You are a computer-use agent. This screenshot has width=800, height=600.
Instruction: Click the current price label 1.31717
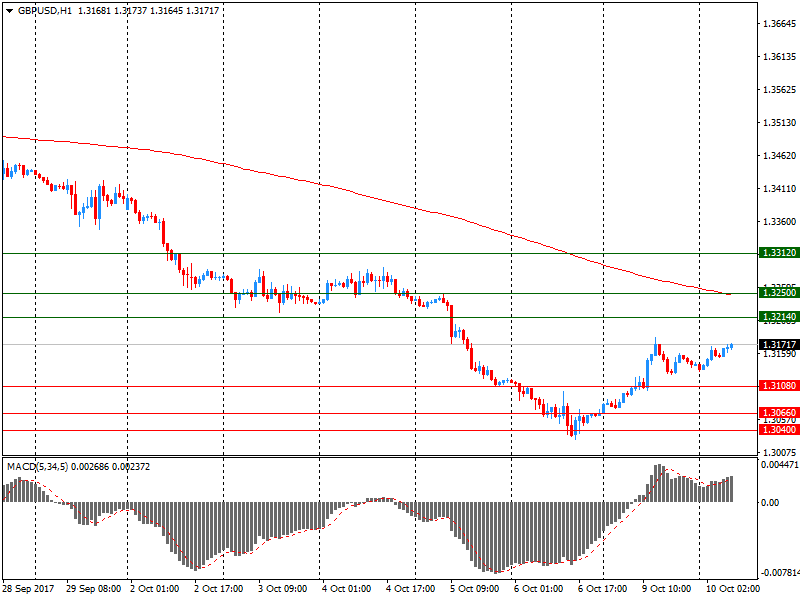(x=779, y=345)
